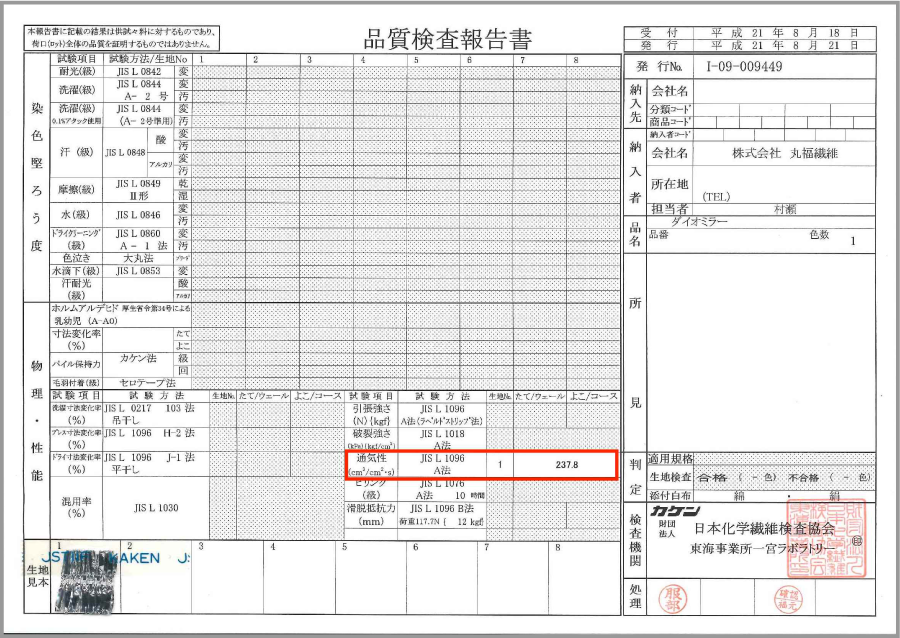This screenshot has width=900, height=638.
Task: Click the JIS L 0217 103 法 entry
Action: pos(149,409)
